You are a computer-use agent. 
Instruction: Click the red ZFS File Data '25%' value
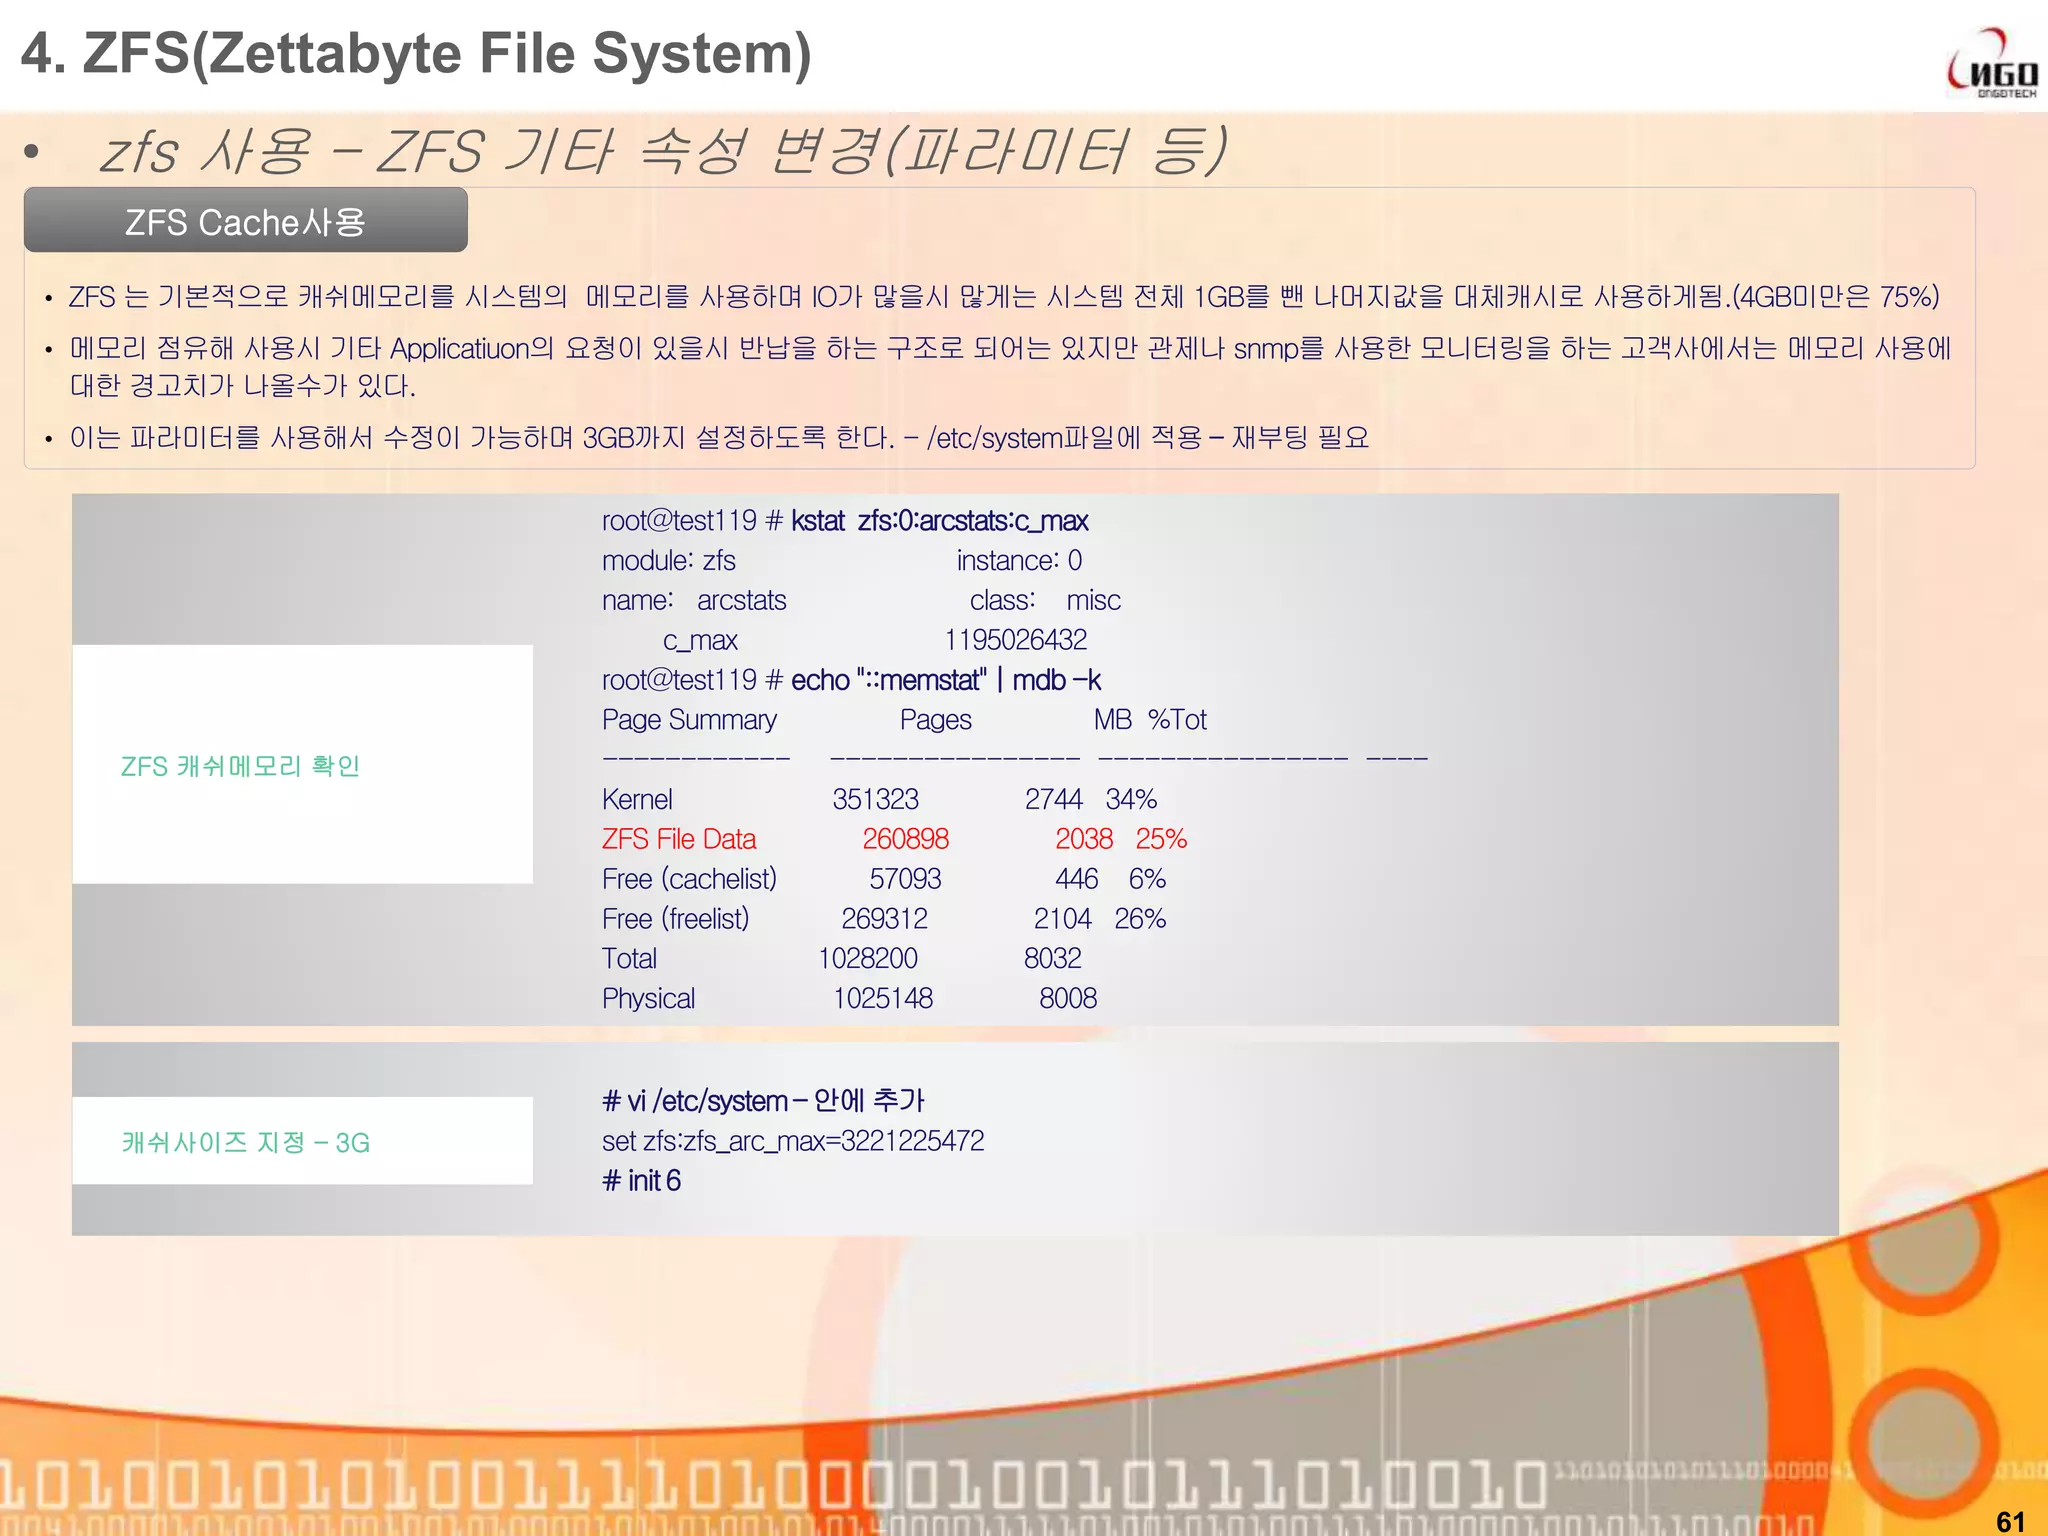[1161, 839]
